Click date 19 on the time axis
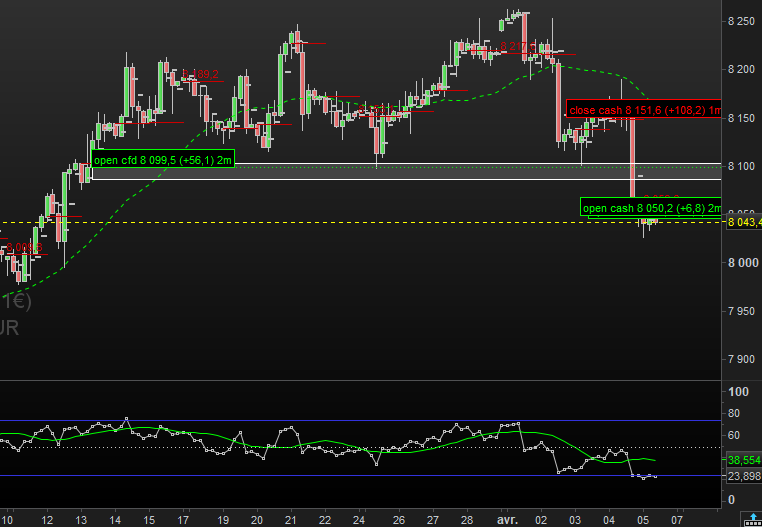762x527 pixels. point(223,520)
